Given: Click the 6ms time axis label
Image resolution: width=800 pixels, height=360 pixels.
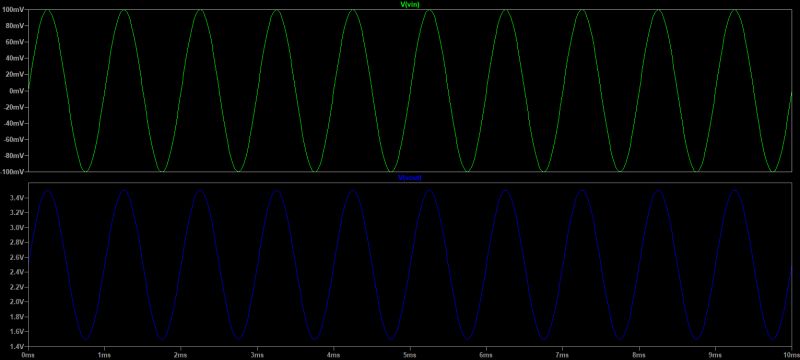Looking at the screenshot, I should coord(486,355).
